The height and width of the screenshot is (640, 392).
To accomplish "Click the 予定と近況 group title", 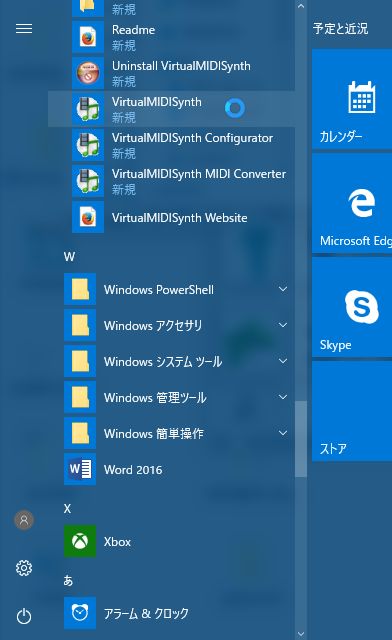I will click(x=340, y=29).
